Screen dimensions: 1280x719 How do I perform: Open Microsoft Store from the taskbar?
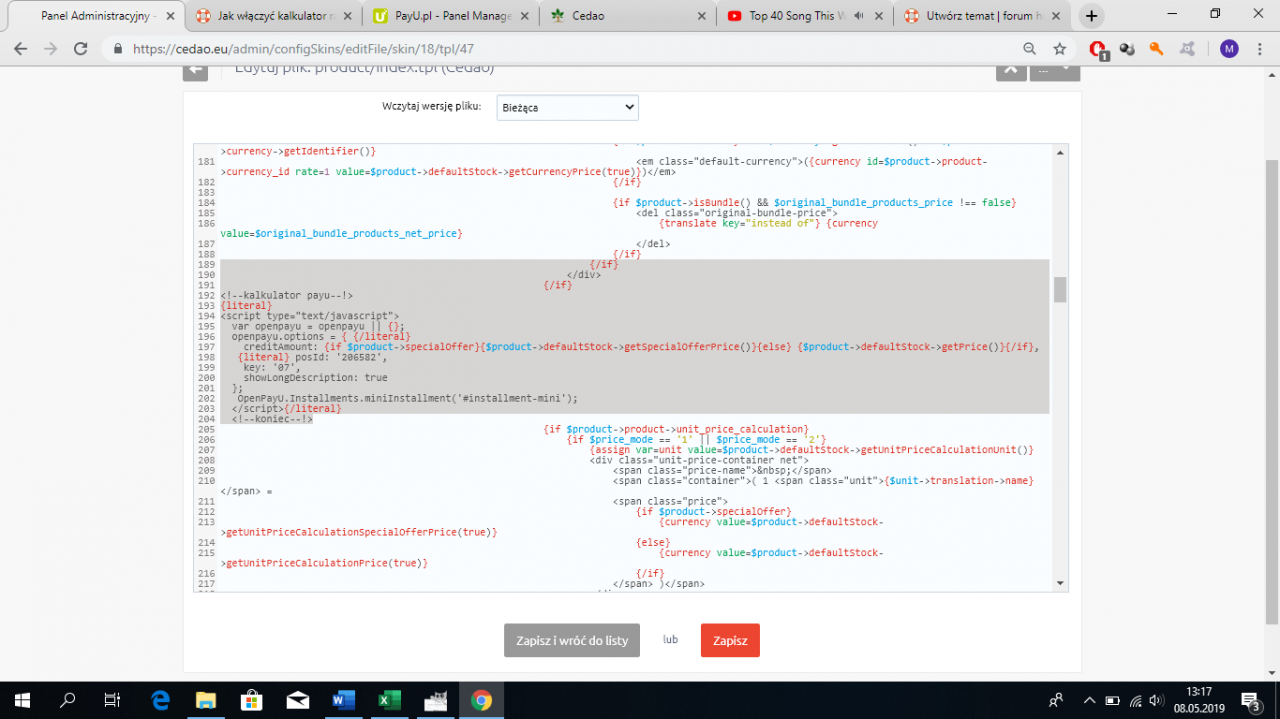[251, 700]
